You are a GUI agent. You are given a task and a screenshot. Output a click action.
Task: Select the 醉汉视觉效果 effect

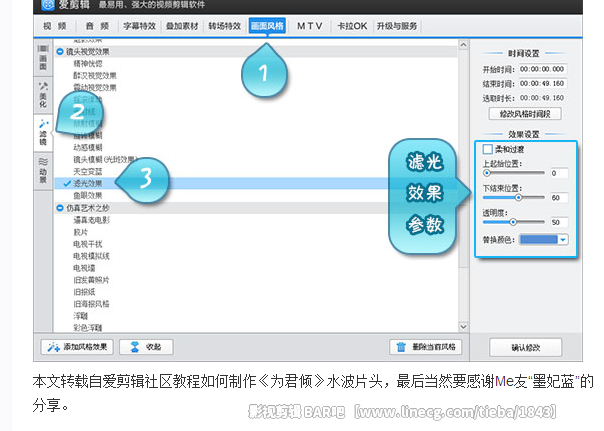pos(95,75)
